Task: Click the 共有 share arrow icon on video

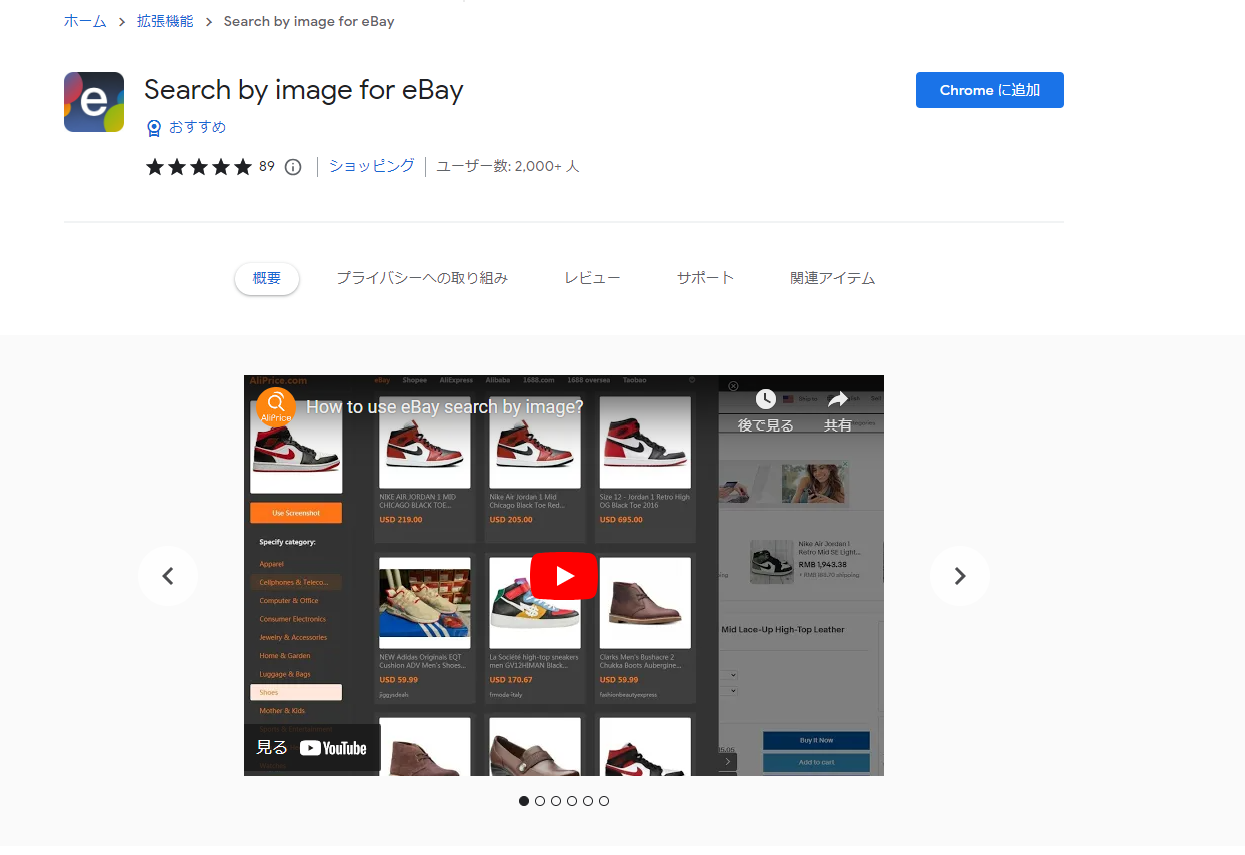Action: [x=838, y=400]
